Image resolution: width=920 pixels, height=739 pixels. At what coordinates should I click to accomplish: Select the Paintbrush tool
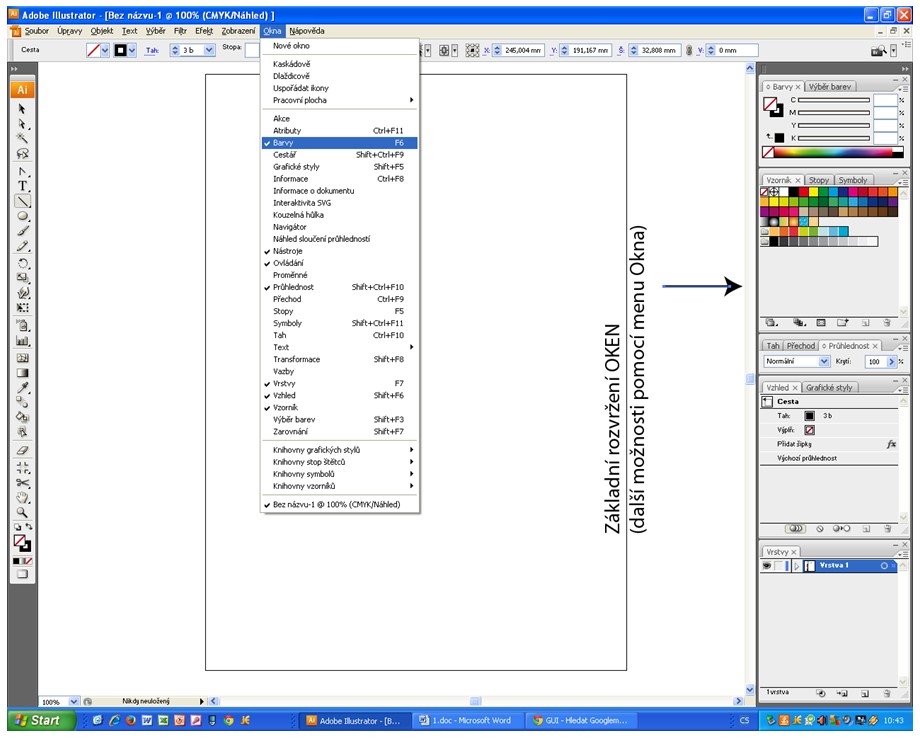(22, 231)
